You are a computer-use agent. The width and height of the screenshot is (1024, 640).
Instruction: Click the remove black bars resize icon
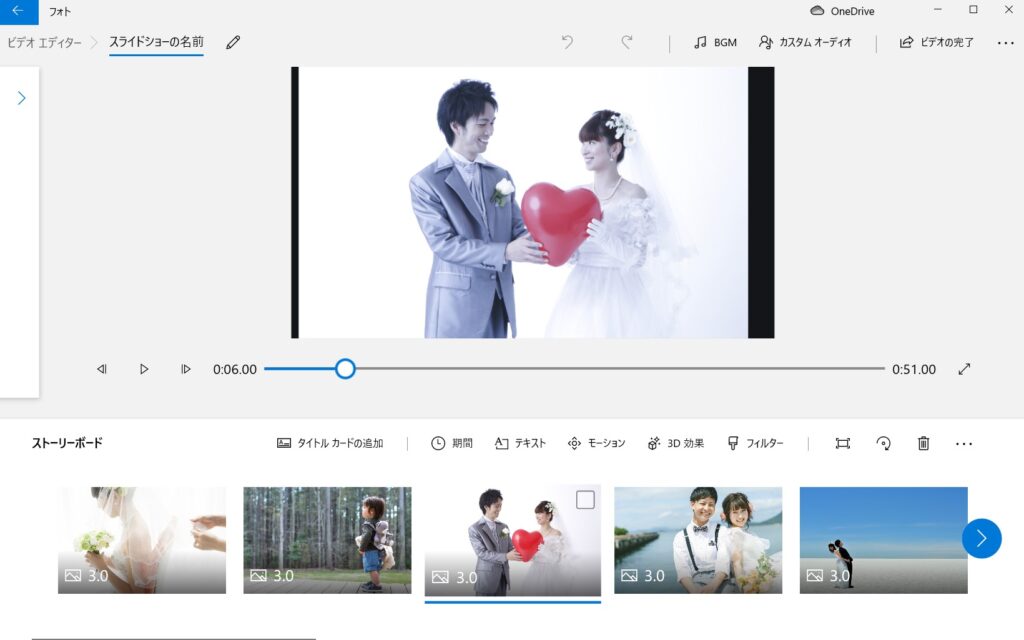tap(843, 443)
